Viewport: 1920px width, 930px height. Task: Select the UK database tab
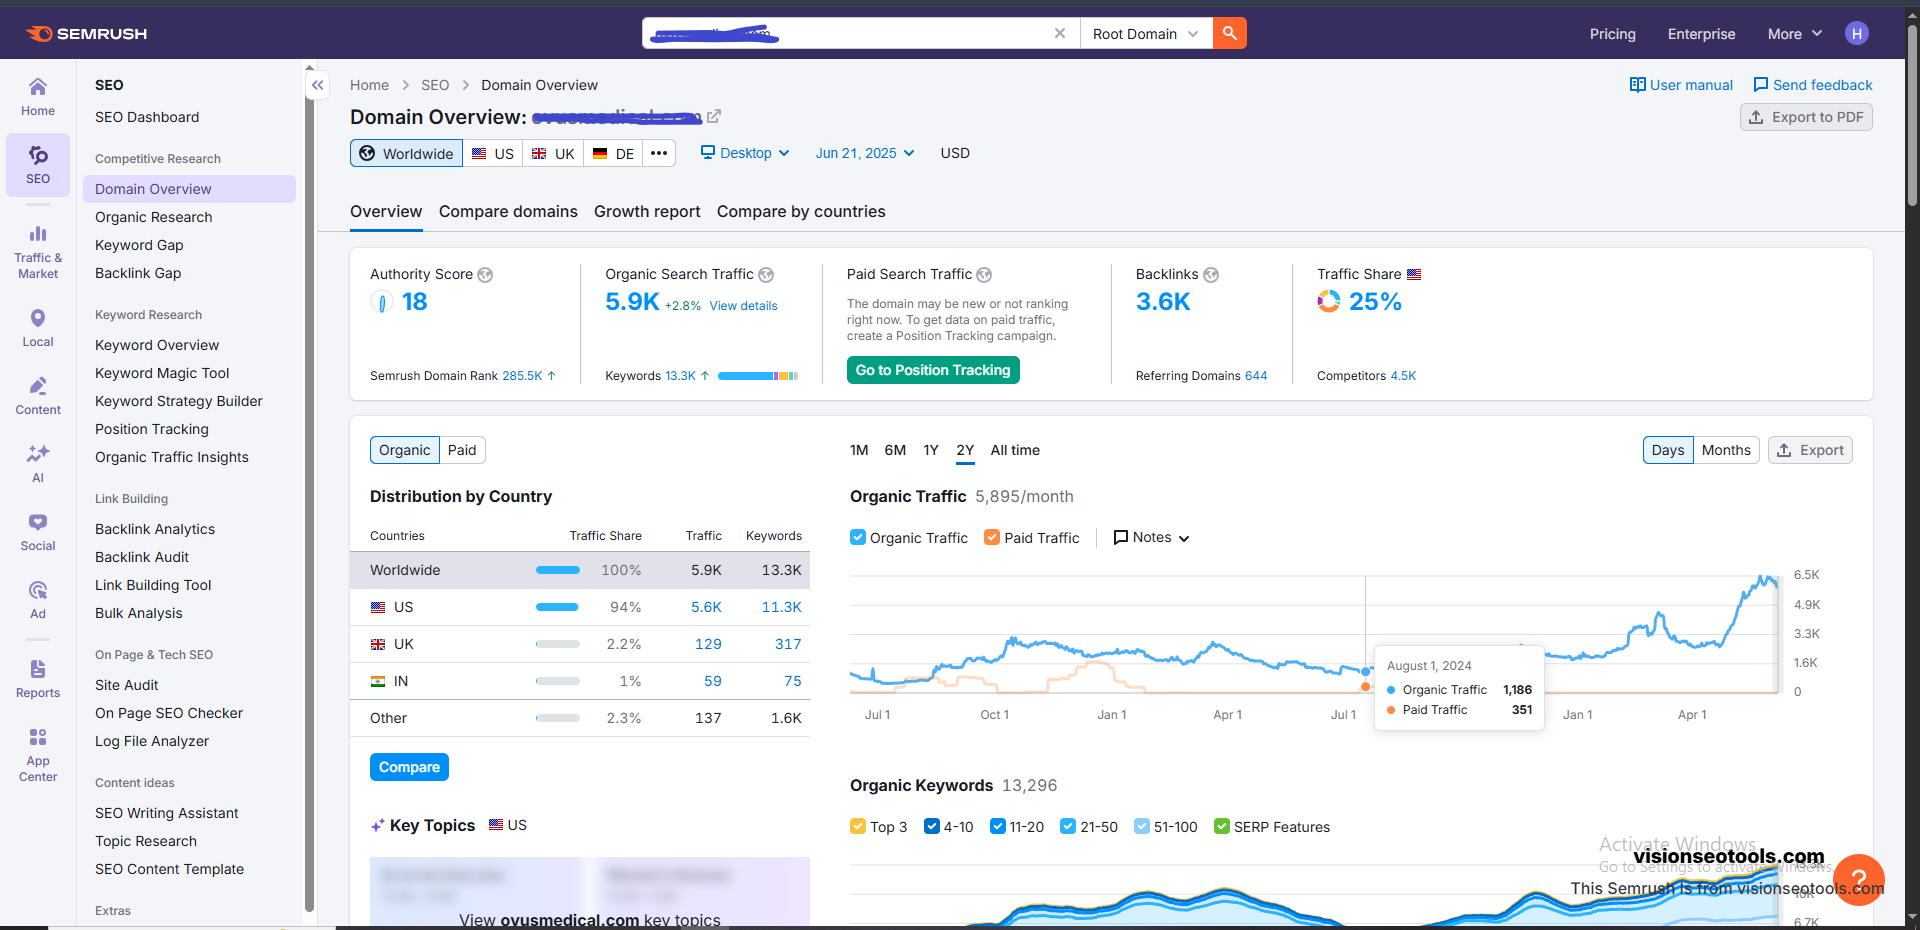(x=553, y=153)
